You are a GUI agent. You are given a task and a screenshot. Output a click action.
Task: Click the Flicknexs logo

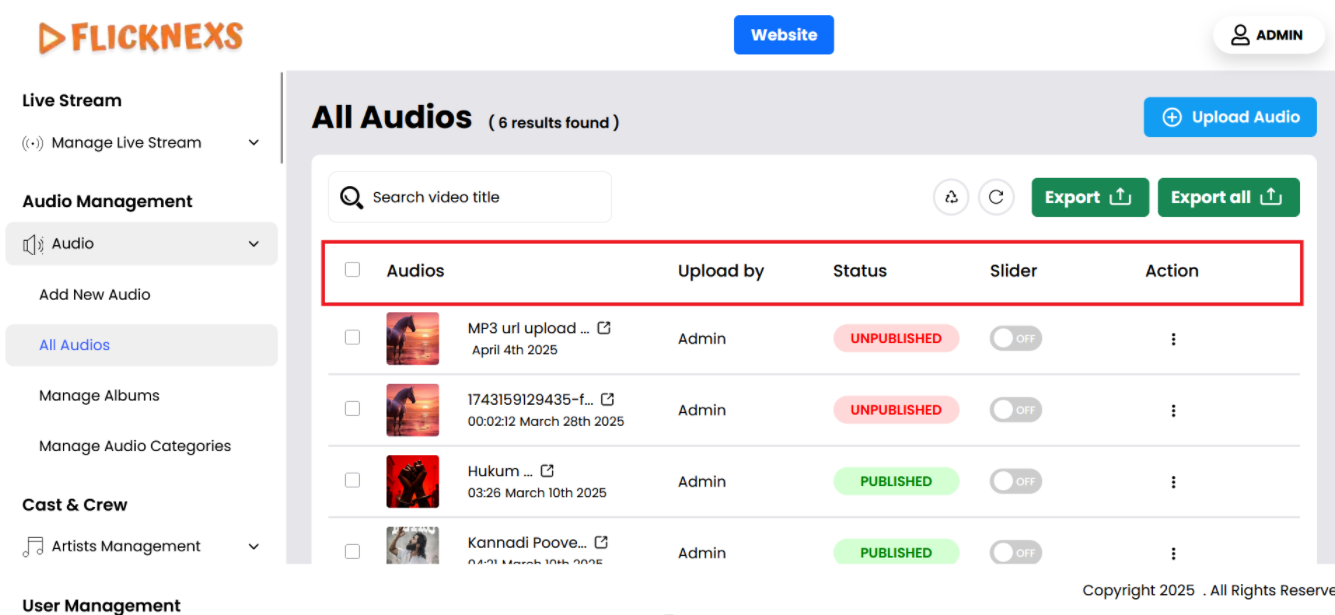[141, 38]
